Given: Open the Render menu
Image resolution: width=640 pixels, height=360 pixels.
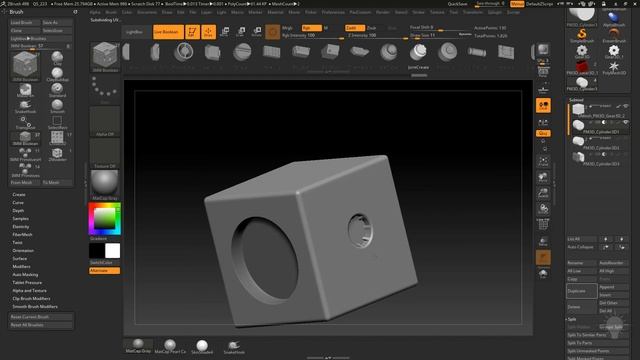Looking at the screenshot, I should 382,12.
